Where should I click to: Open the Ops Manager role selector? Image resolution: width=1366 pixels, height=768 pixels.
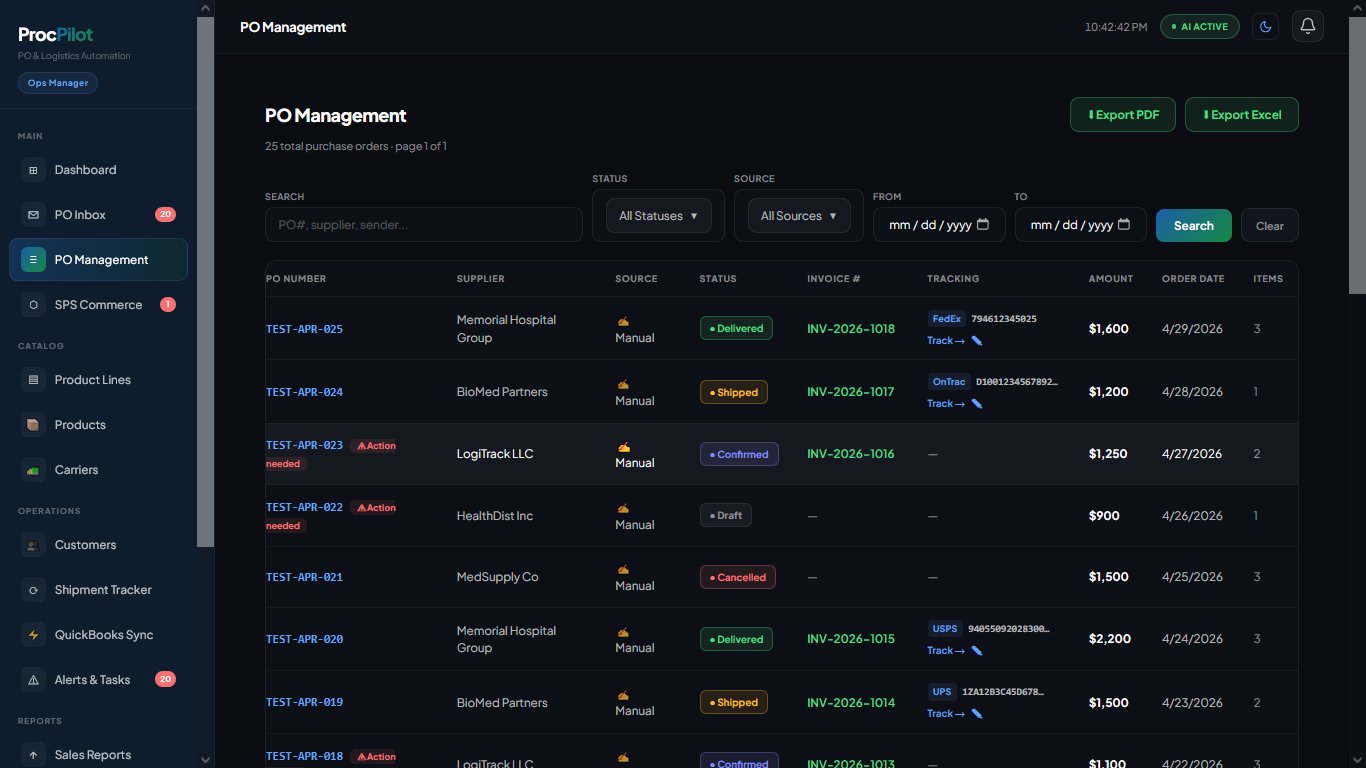click(57, 83)
